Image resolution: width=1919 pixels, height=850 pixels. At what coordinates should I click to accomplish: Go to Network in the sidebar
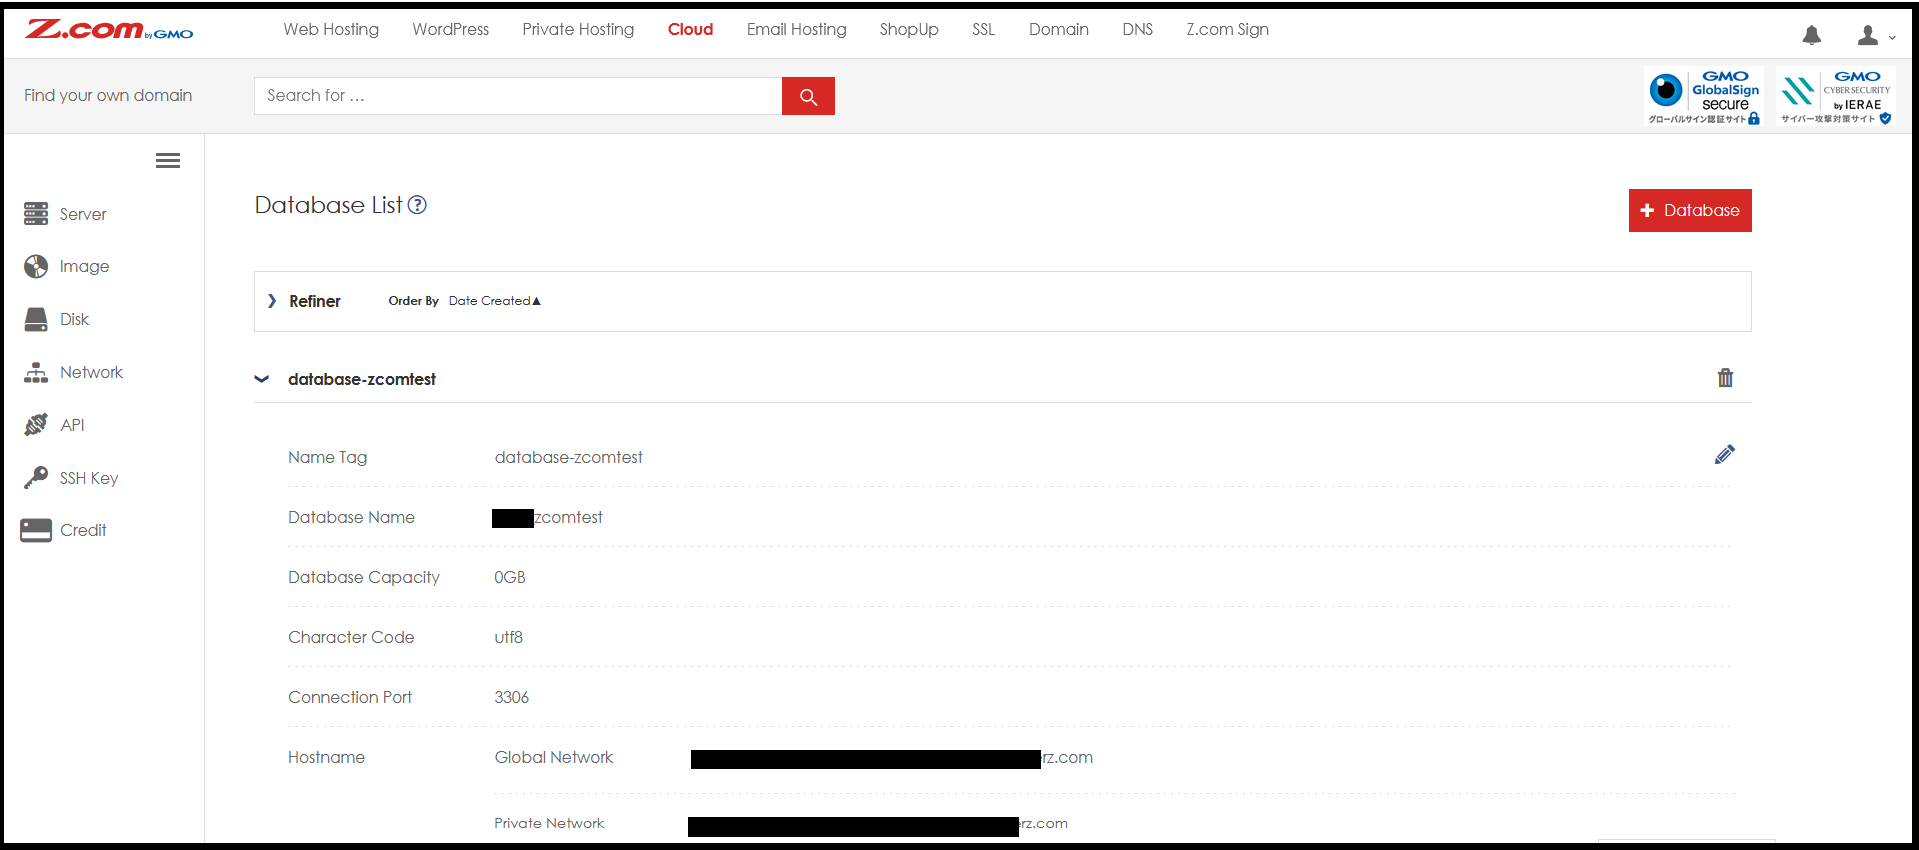click(x=91, y=372)
